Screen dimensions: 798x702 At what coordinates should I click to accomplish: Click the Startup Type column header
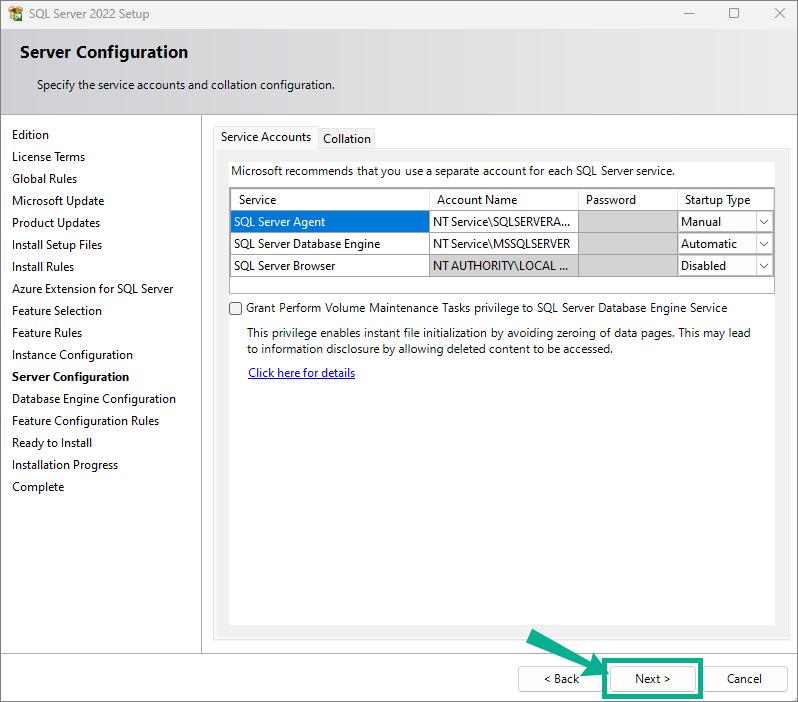click(x=725, y=200)
